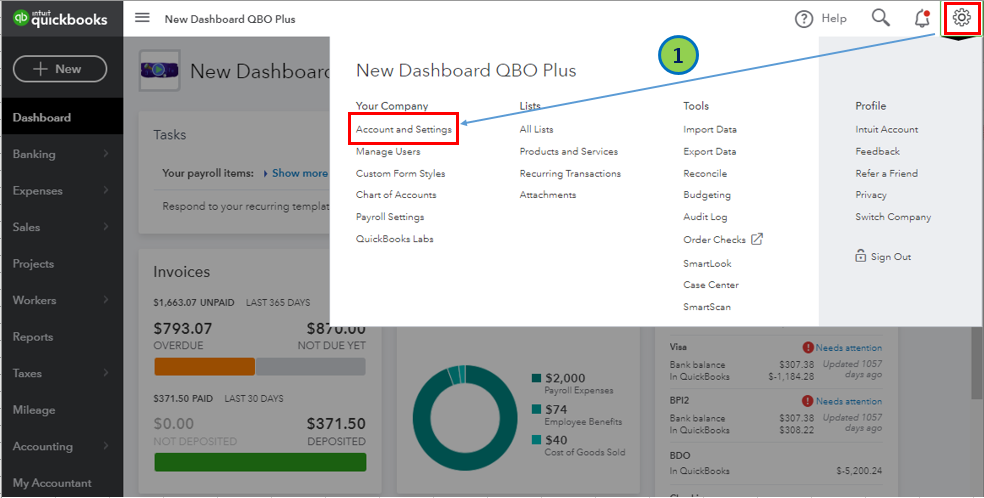Open QuickBooks Labs
This screenshot has height=498, width=984.
[395, 238]
